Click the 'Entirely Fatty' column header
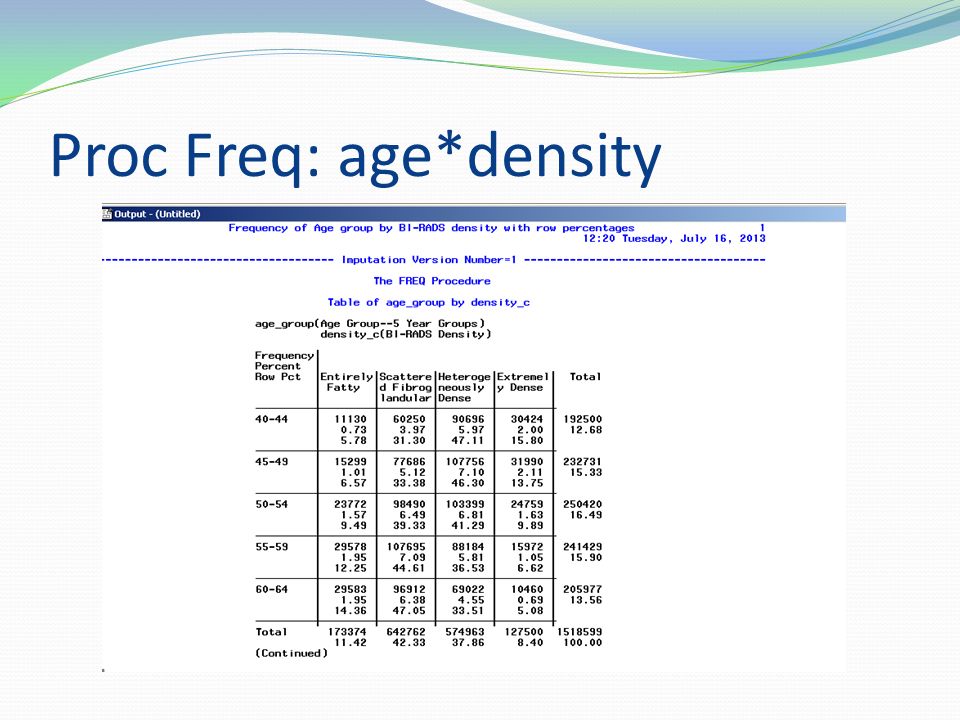 347,382
